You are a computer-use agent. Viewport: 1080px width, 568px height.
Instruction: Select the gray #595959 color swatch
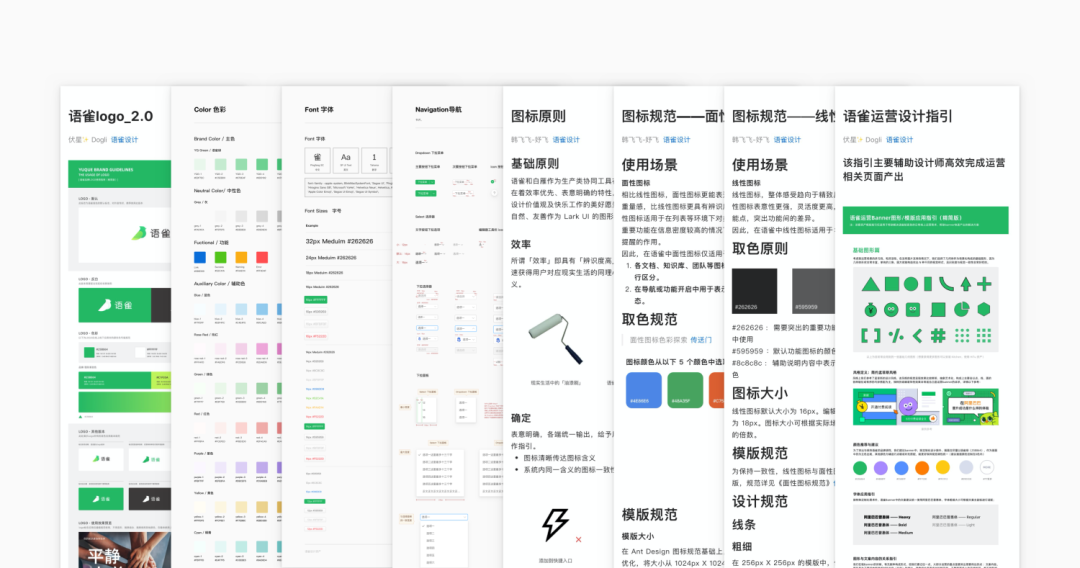[813, 291]
